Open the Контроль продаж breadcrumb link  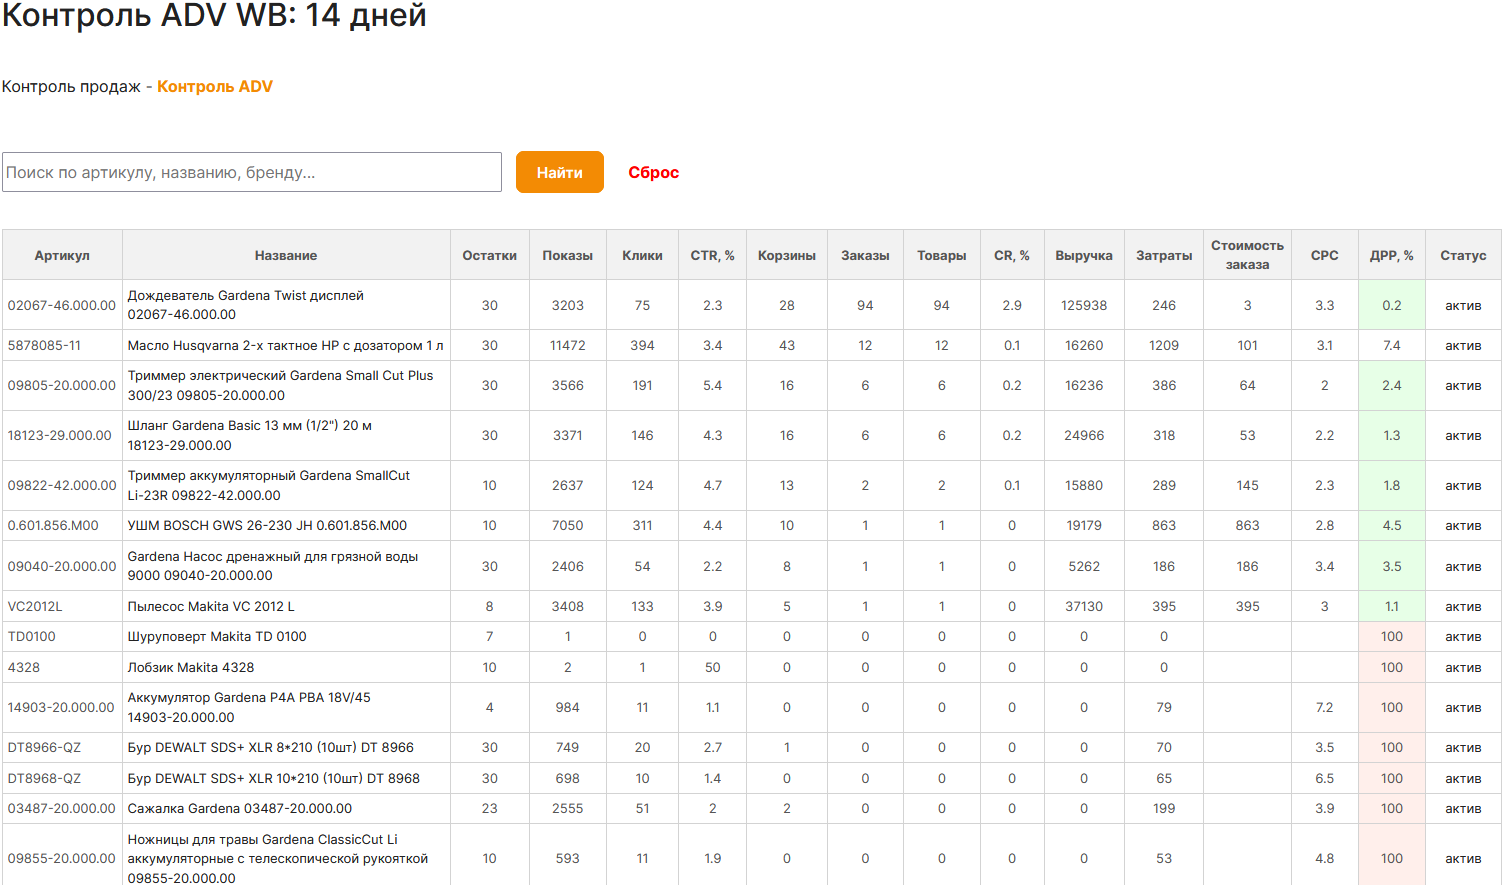pos(71,86)
